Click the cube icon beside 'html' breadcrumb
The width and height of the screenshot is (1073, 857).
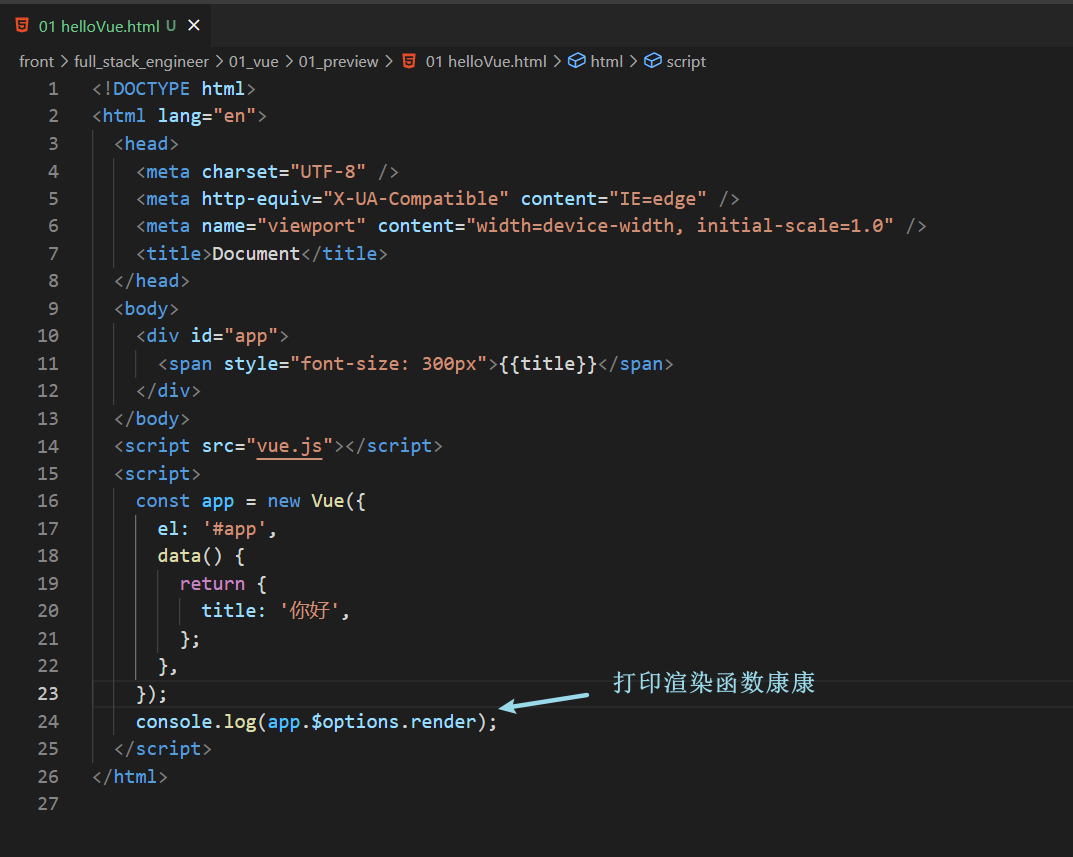(x=577, y=61)
